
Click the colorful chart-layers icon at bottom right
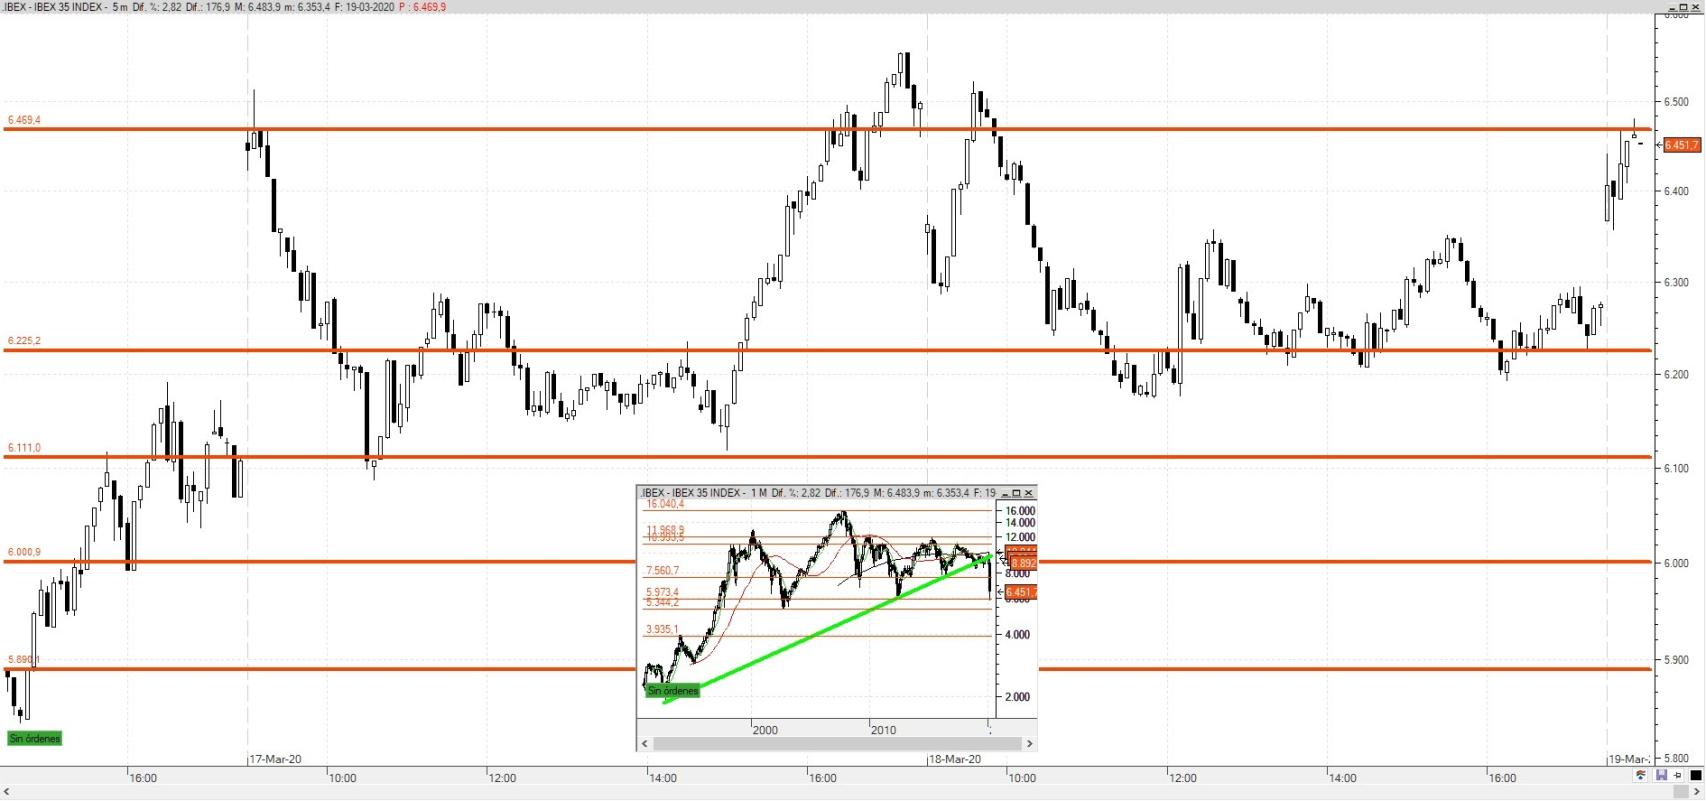pos(1640,775)
